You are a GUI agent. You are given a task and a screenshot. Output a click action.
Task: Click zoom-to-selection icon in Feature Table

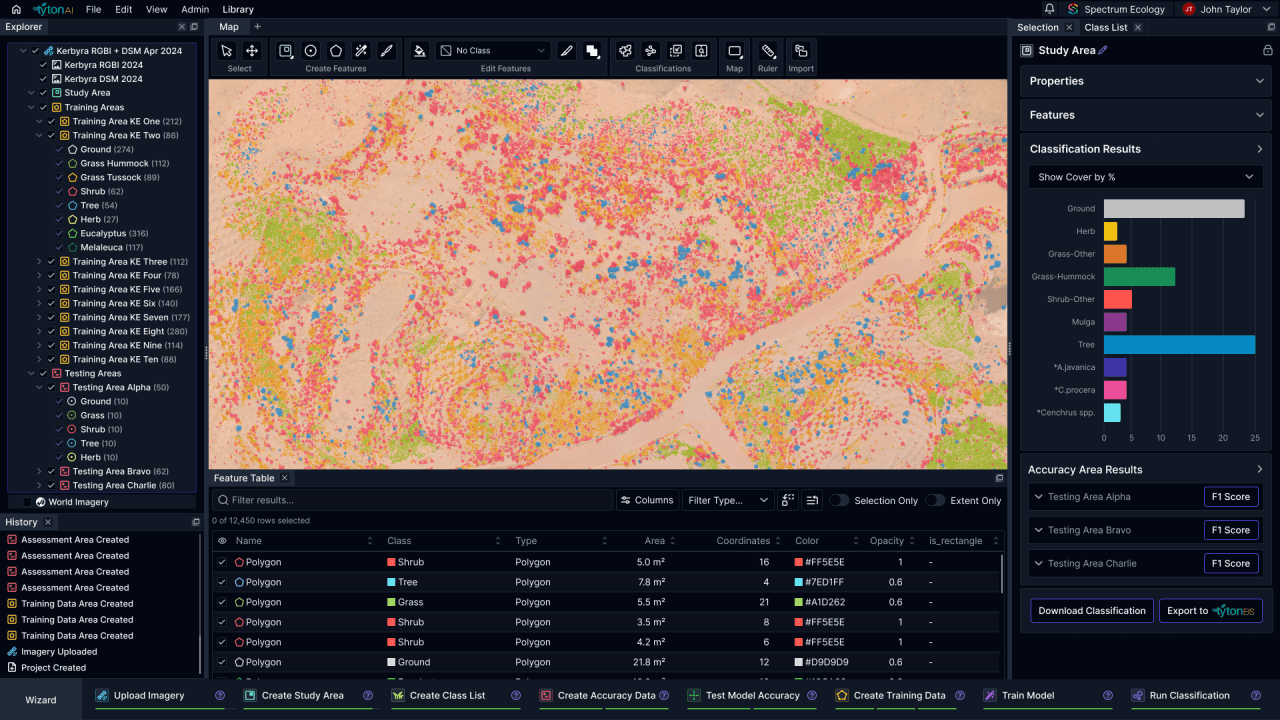coord(788,500)
